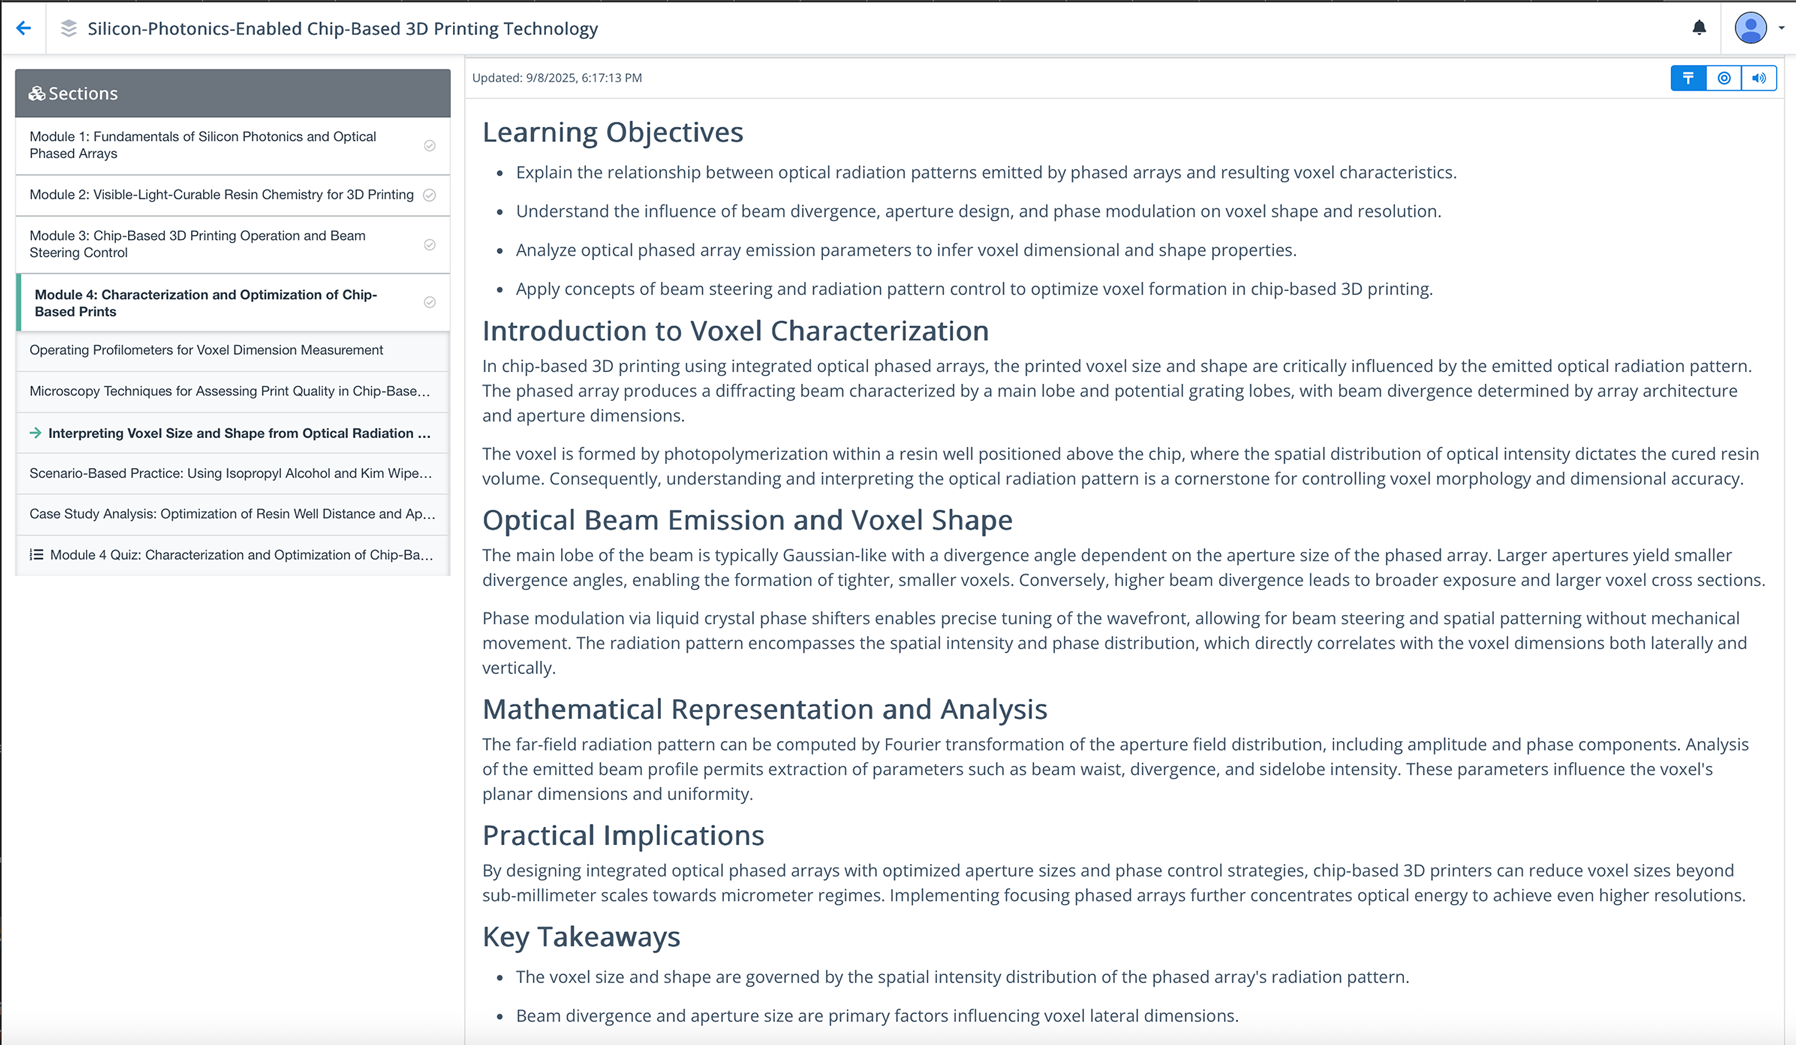Click the back arrow to exit the course
Image resolution: width=1796 pixels, height=1045 pixels.
pos(24,27)
